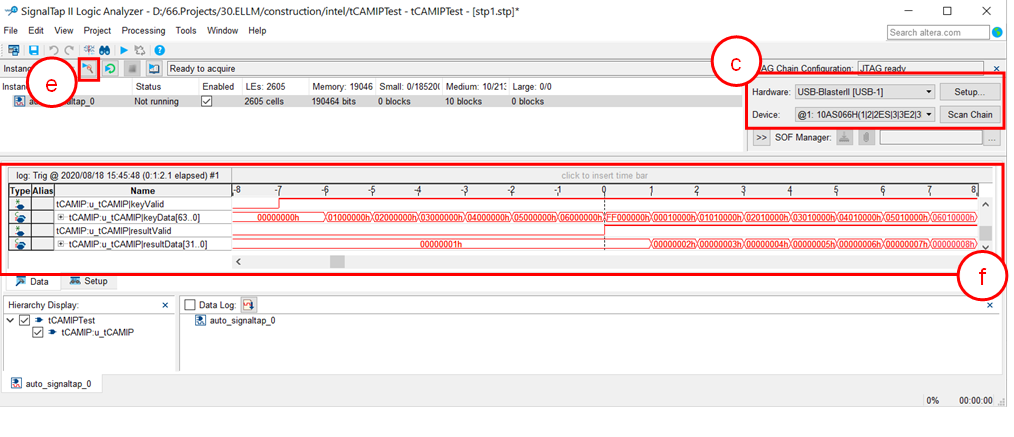The image size is (1014, 437).
Task: Expand the resultData[31..0] bus
Action: pyautogui.click(x=62, y=244)
